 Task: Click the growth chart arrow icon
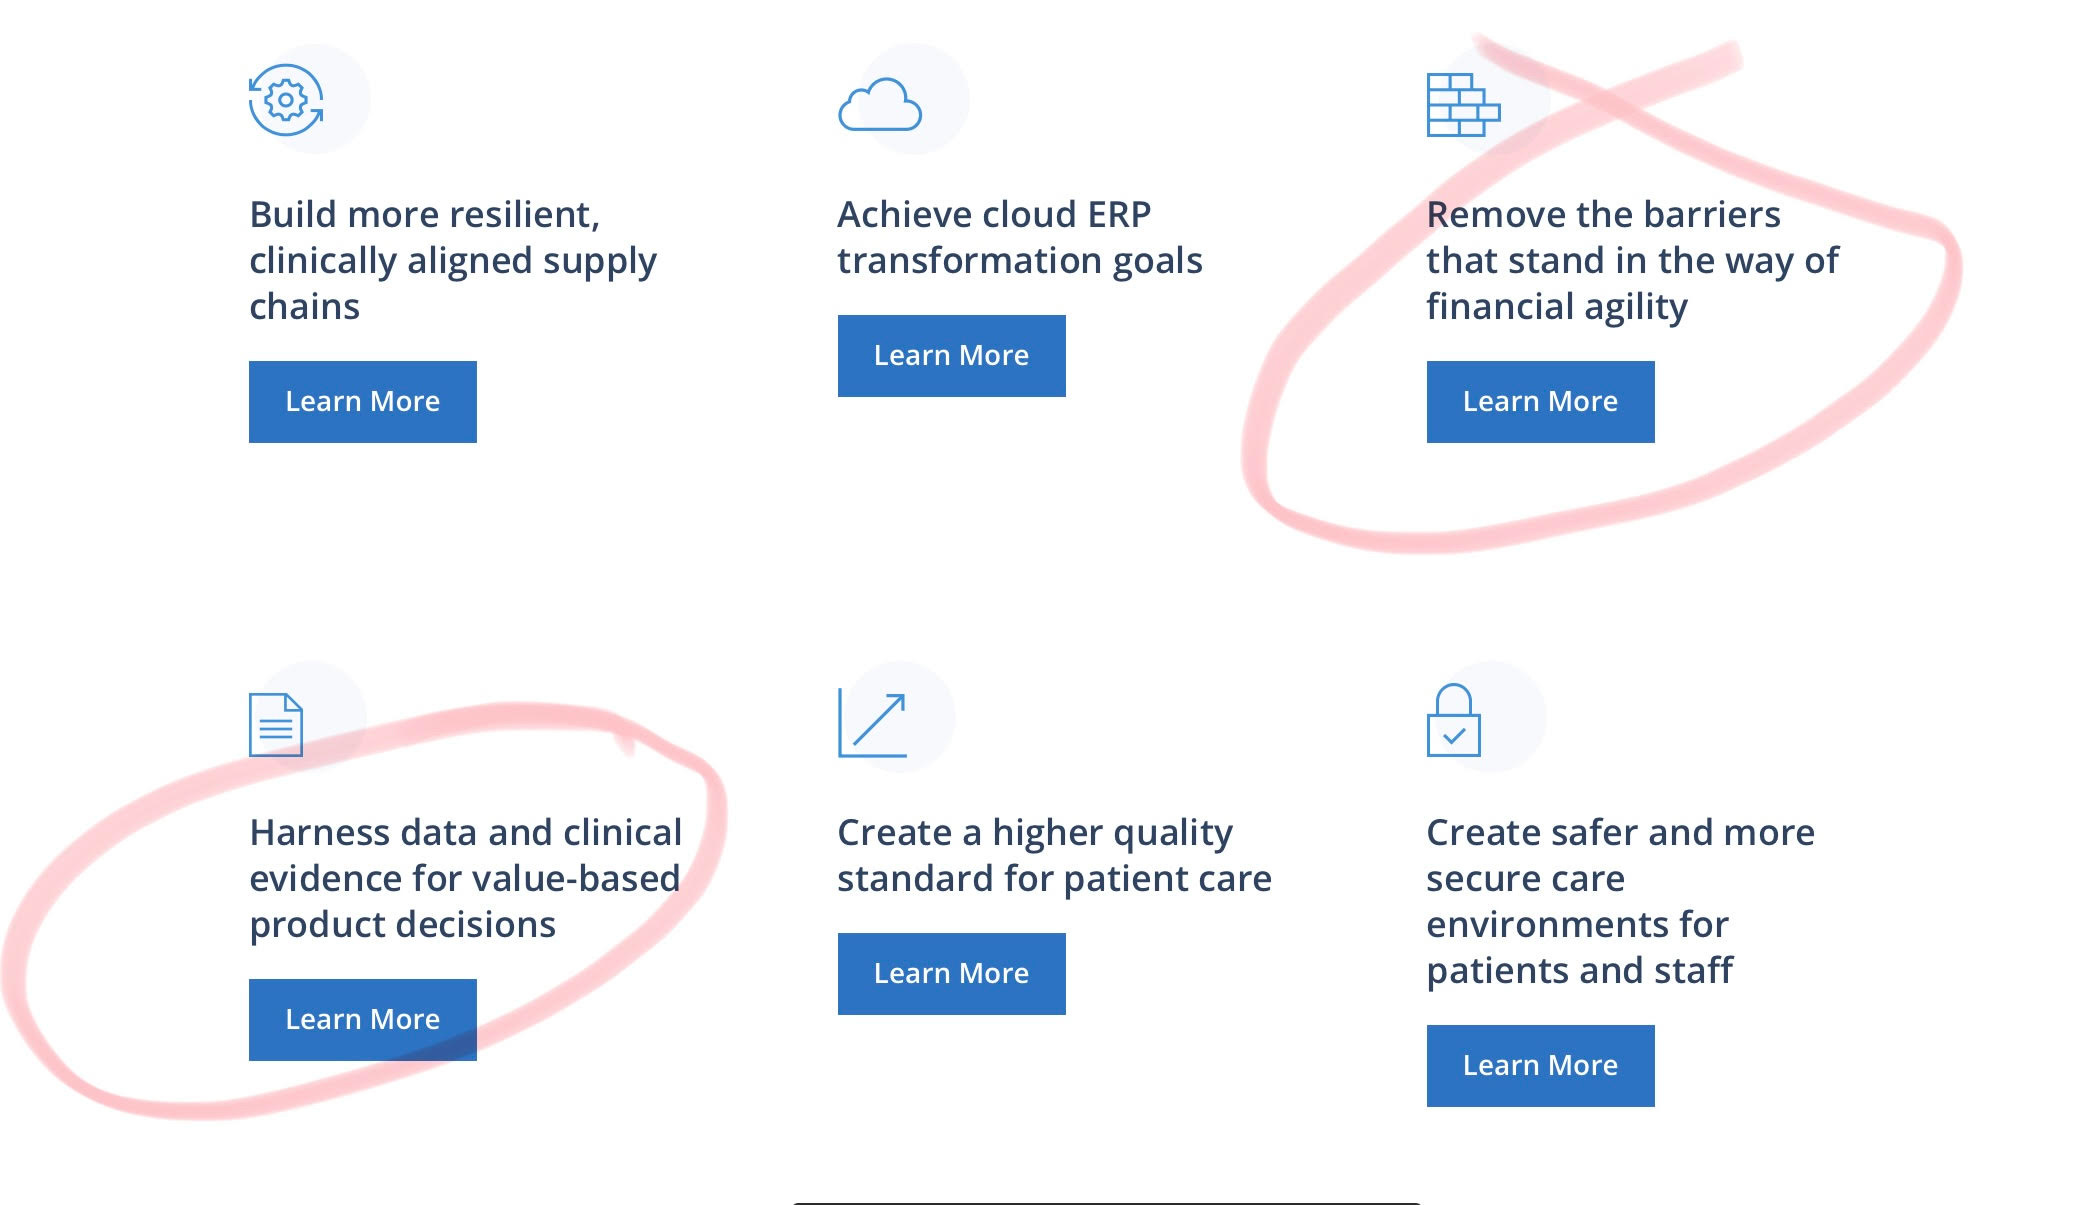tap(873, 722)
